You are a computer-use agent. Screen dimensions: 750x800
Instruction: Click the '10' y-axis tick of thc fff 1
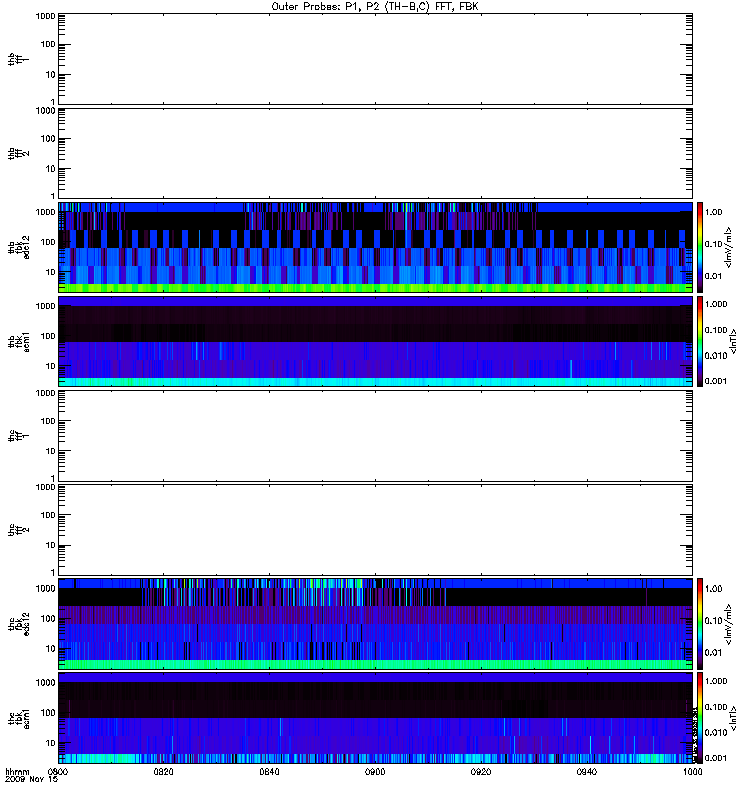pyautogui.click(x=51, y=452)
